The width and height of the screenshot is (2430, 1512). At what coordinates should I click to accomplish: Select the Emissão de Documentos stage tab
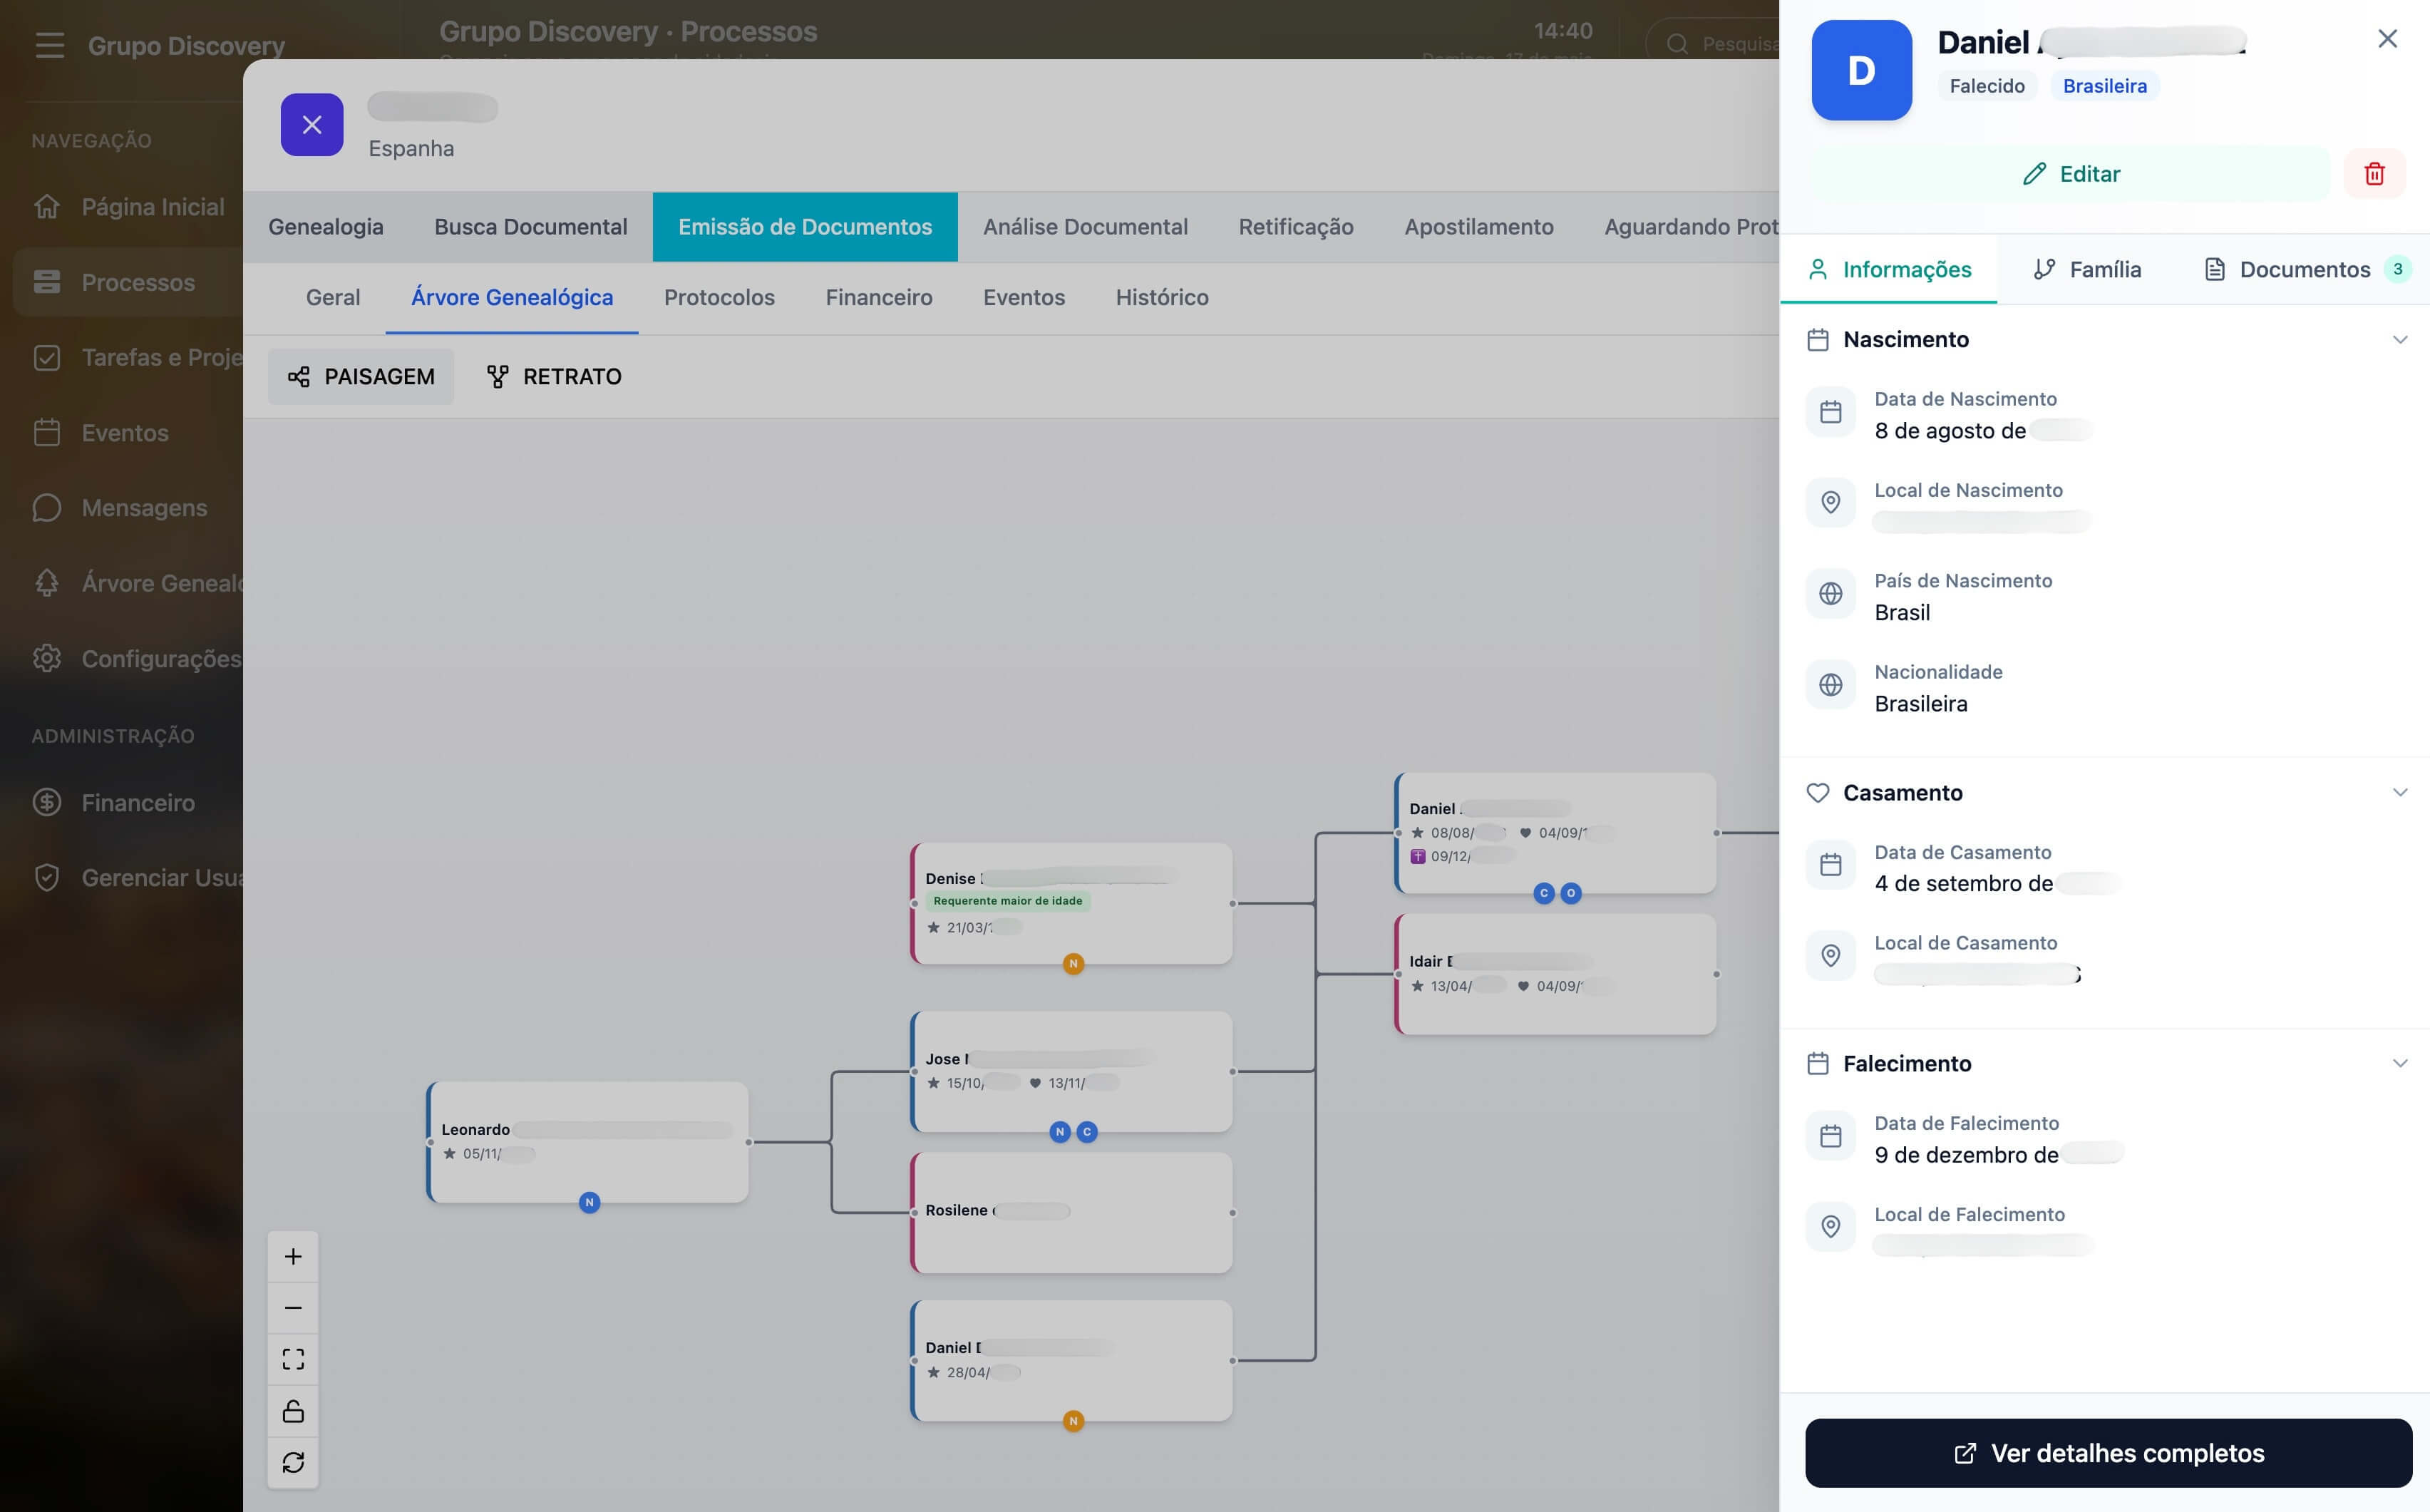click(x=805, y=227)
